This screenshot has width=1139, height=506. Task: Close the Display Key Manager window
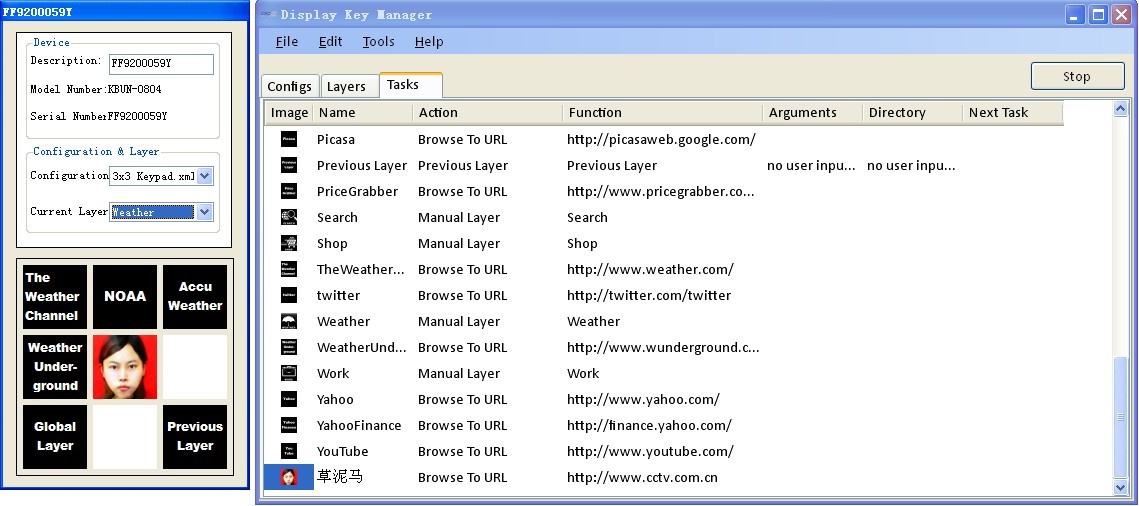(1121, 15)
